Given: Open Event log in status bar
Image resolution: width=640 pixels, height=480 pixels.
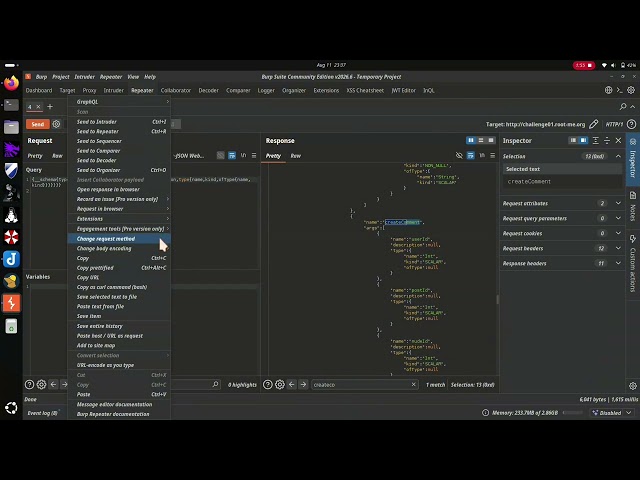Looking at the screenshot, I should pos(42,413).
